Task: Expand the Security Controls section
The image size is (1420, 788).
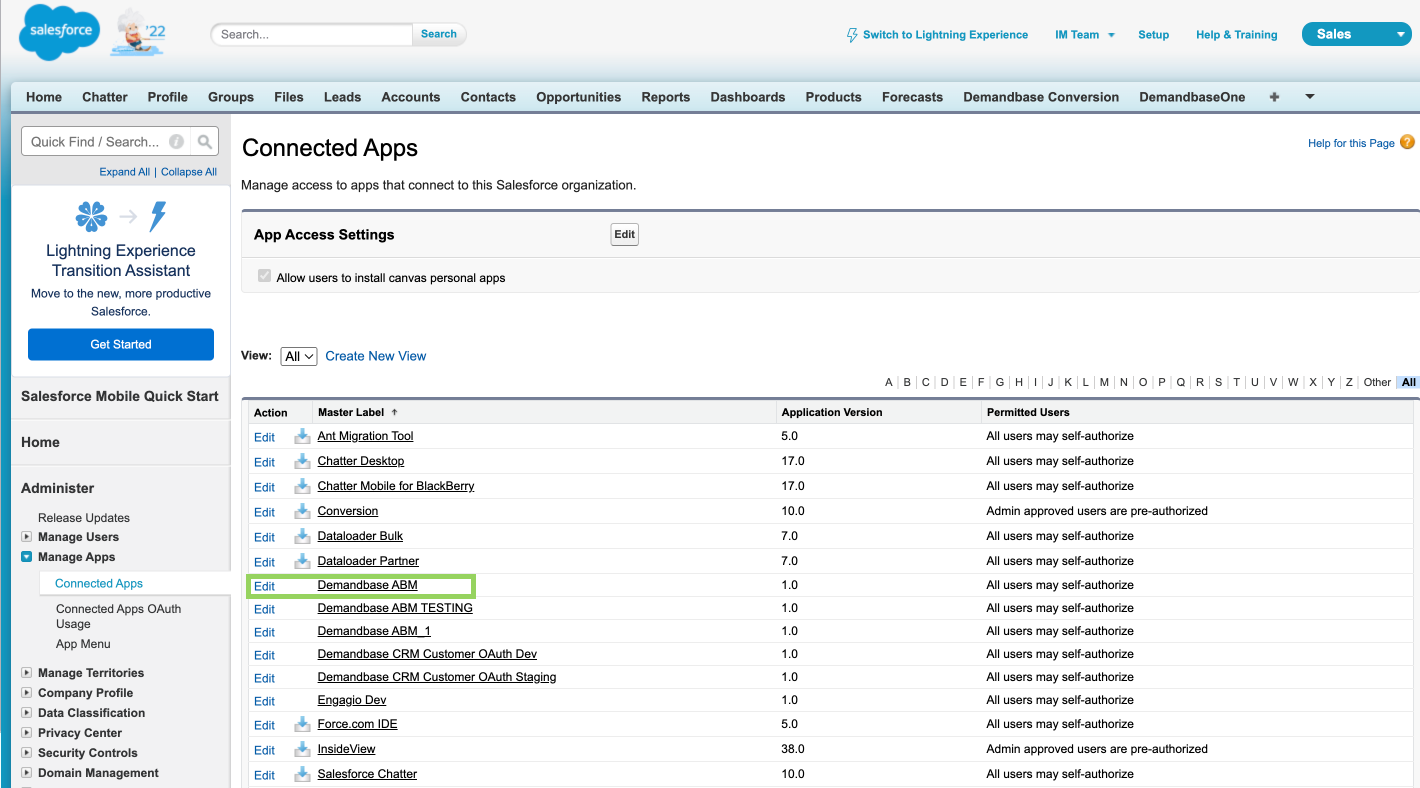Action: pos(27,753)
